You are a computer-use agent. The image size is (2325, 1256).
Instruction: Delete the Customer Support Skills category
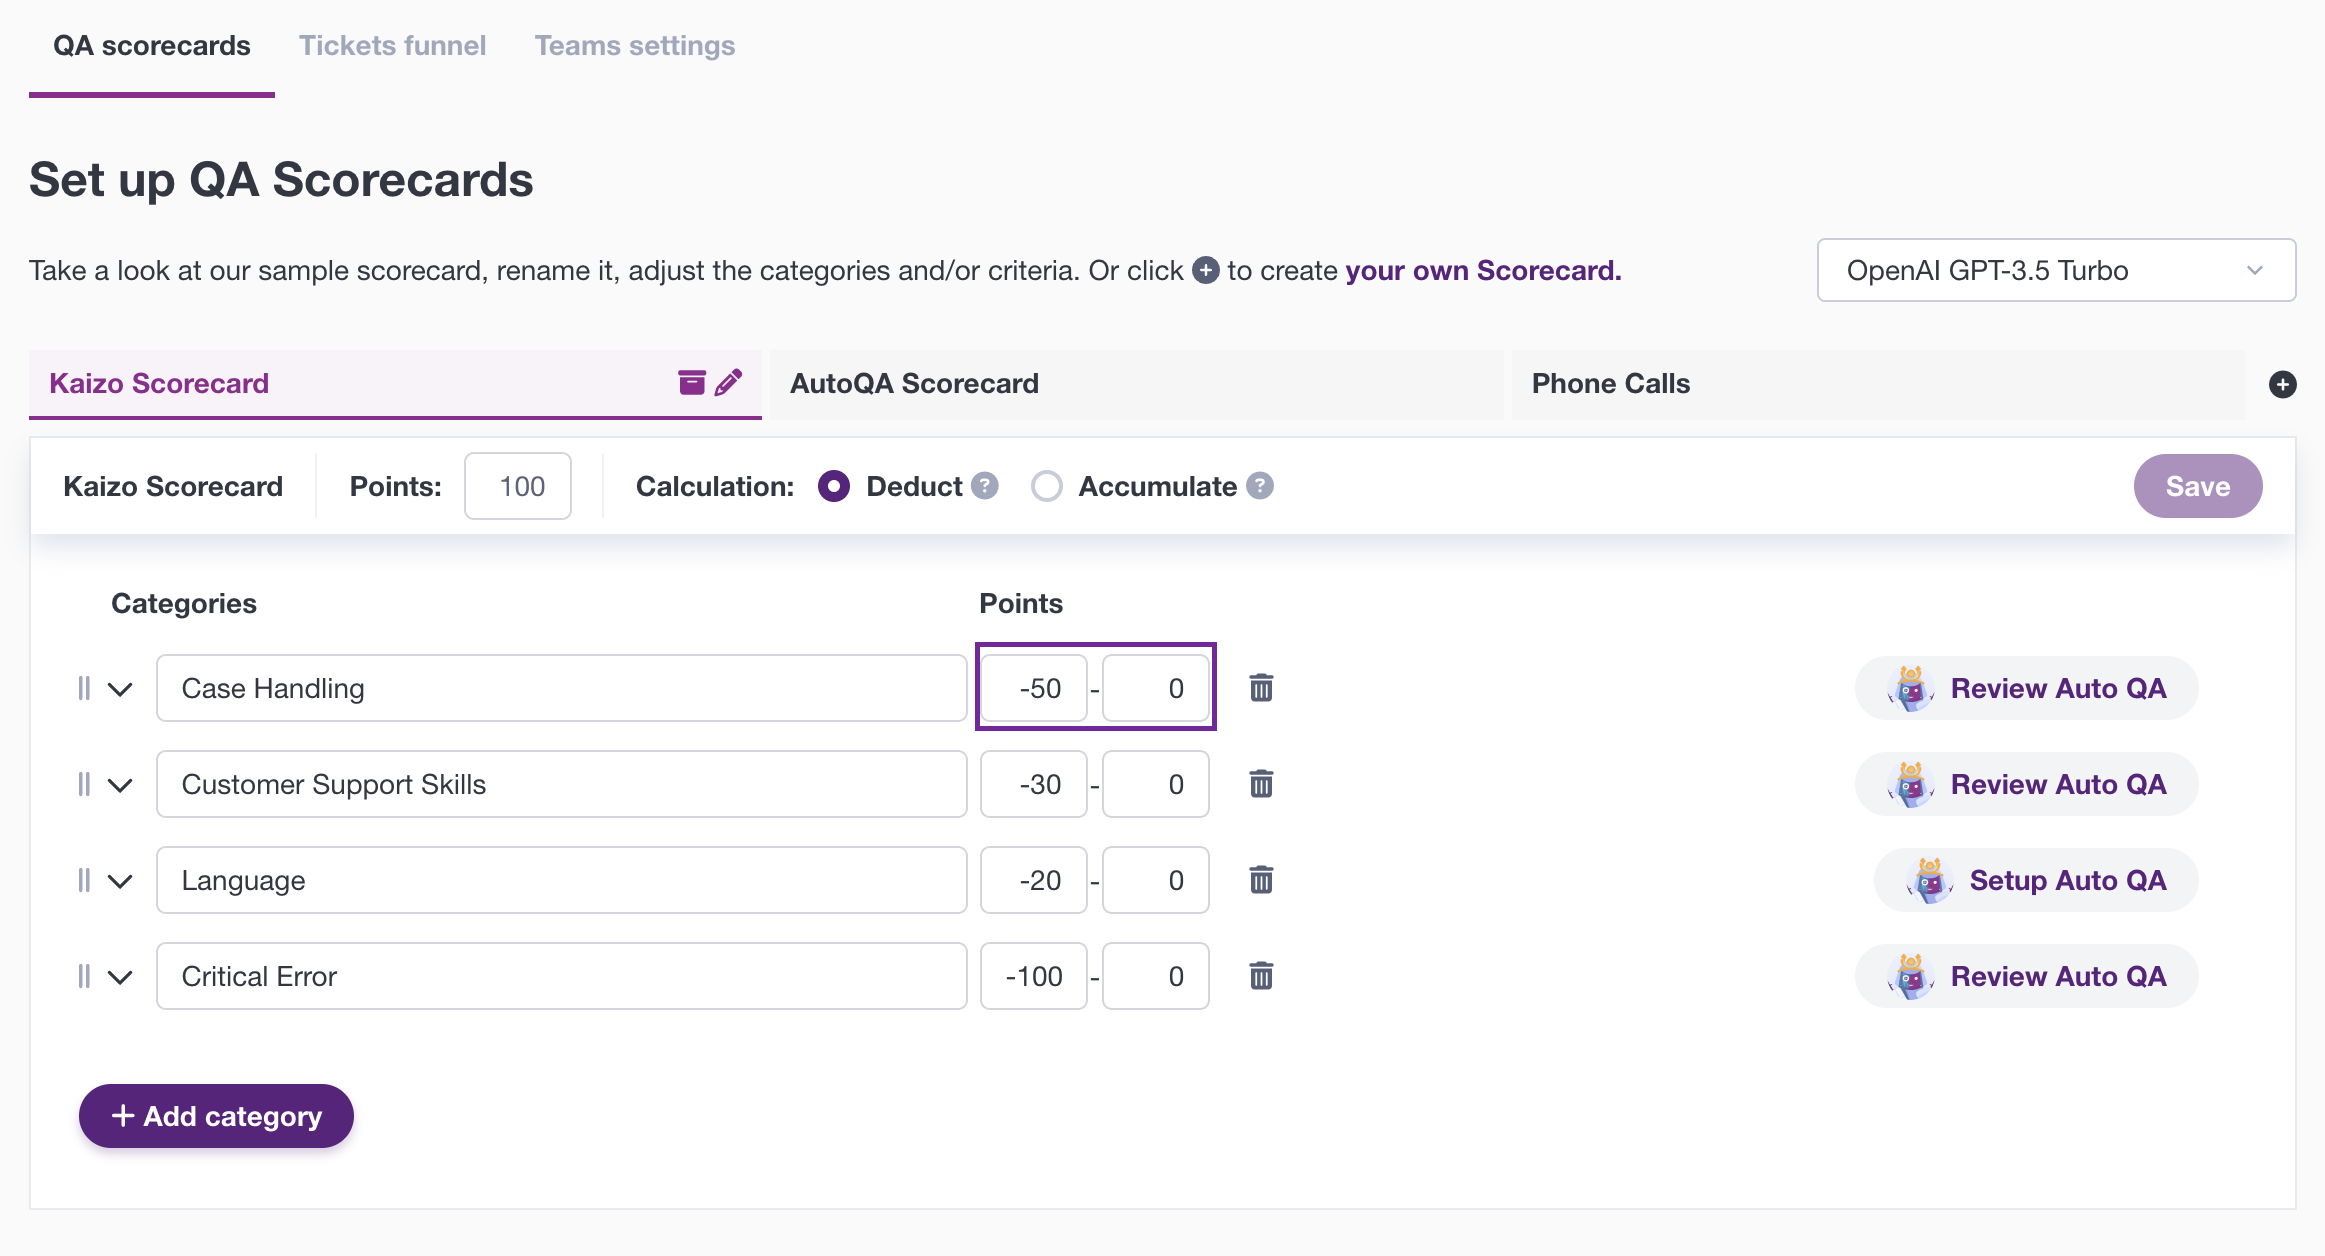[x=1261, y=784]
